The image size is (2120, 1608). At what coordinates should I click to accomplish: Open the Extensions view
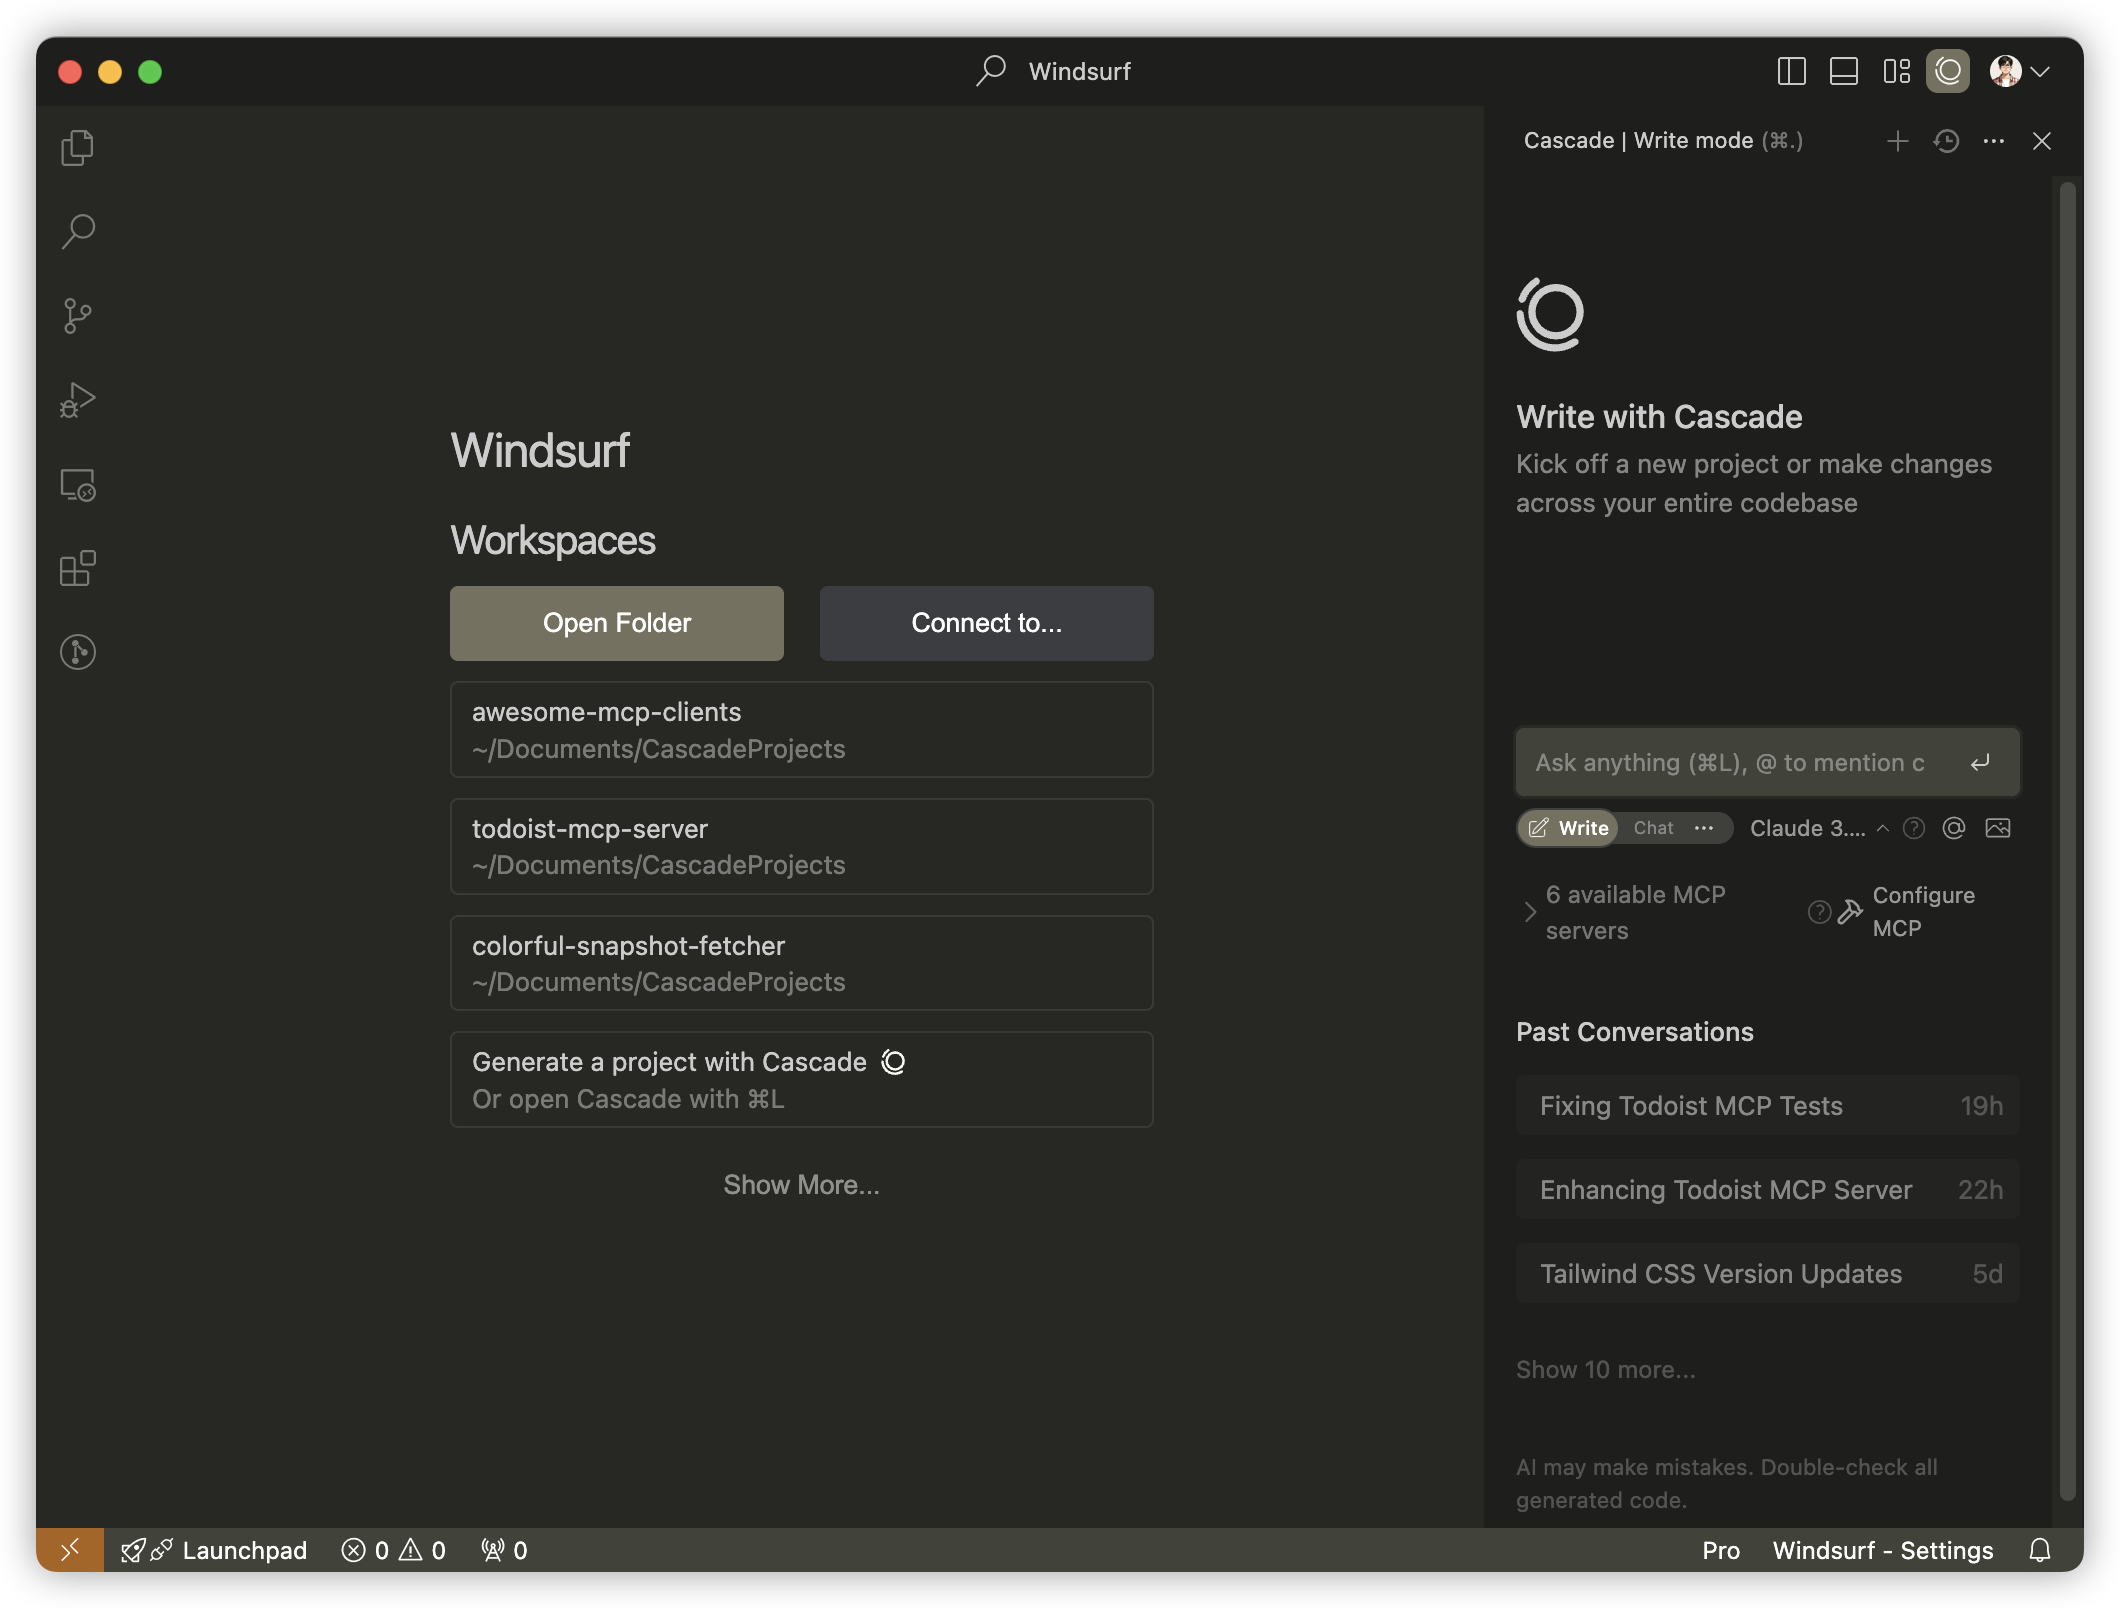77,568
